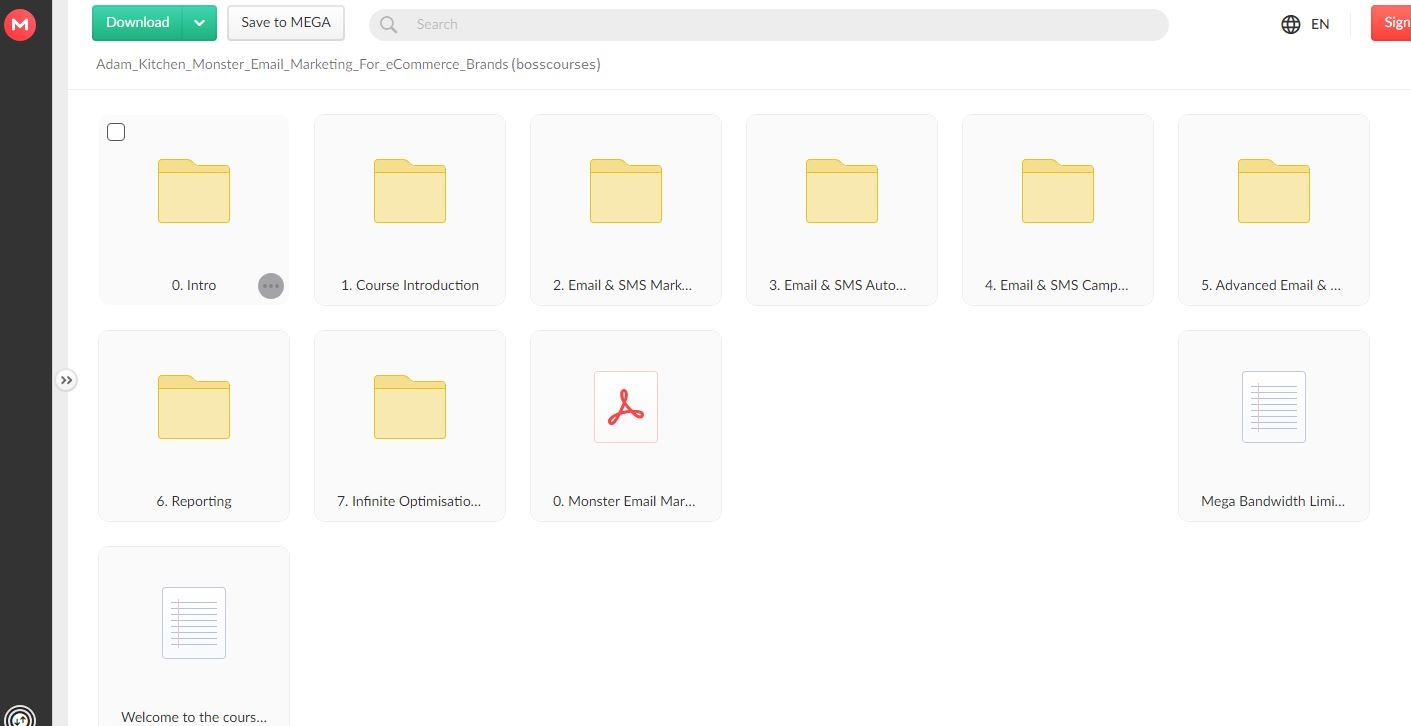Expand the collapsed left sidebar panel
1411x726 pixels.
pos(66,380)
